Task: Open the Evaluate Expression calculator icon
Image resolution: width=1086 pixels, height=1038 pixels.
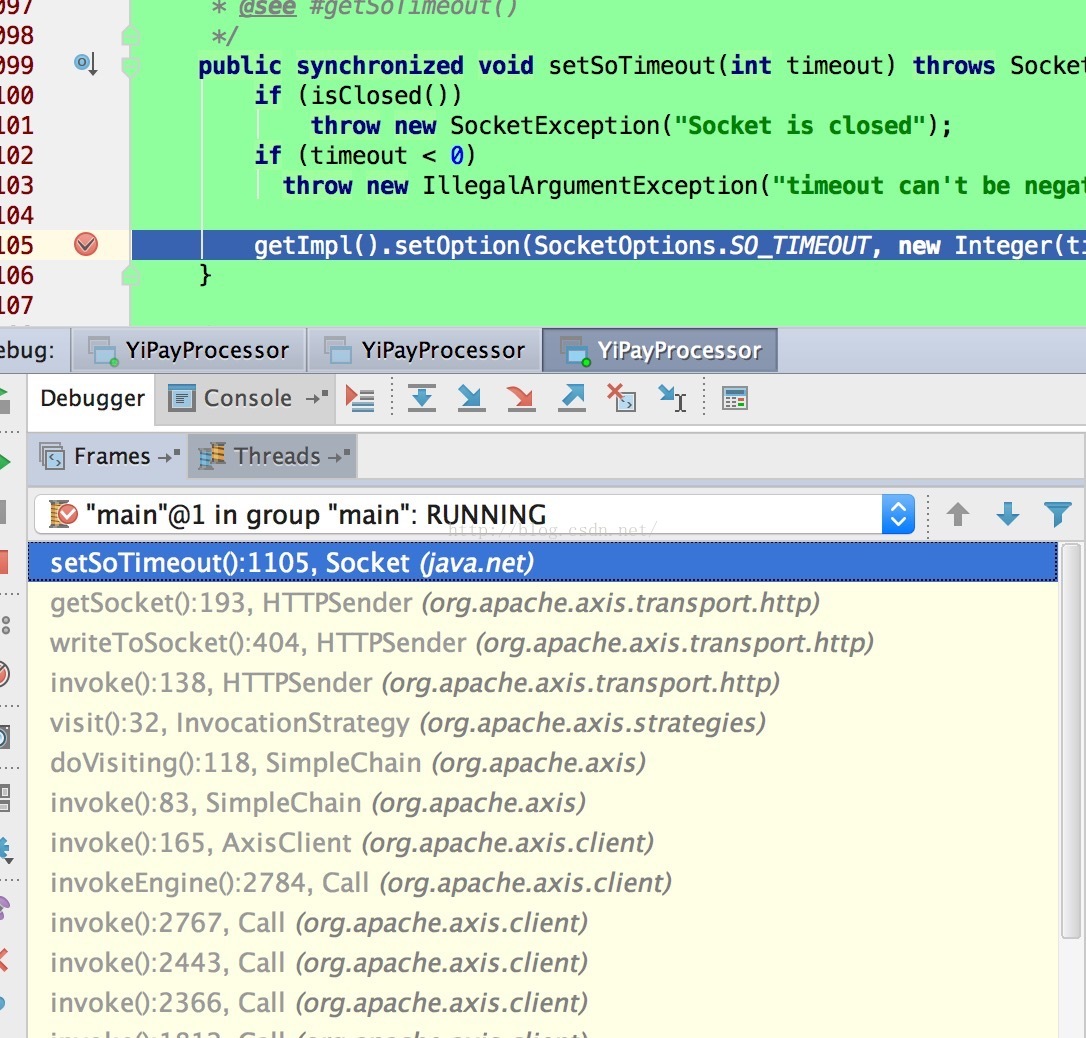Action: point(734,399)
